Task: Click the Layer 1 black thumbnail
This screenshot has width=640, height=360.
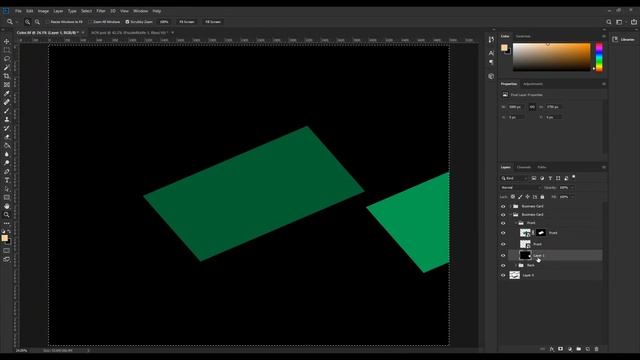Action: click(x=525, y=256)
